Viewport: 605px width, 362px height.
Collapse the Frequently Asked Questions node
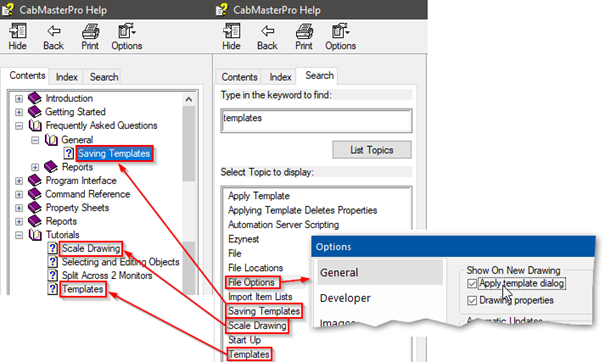19,126
